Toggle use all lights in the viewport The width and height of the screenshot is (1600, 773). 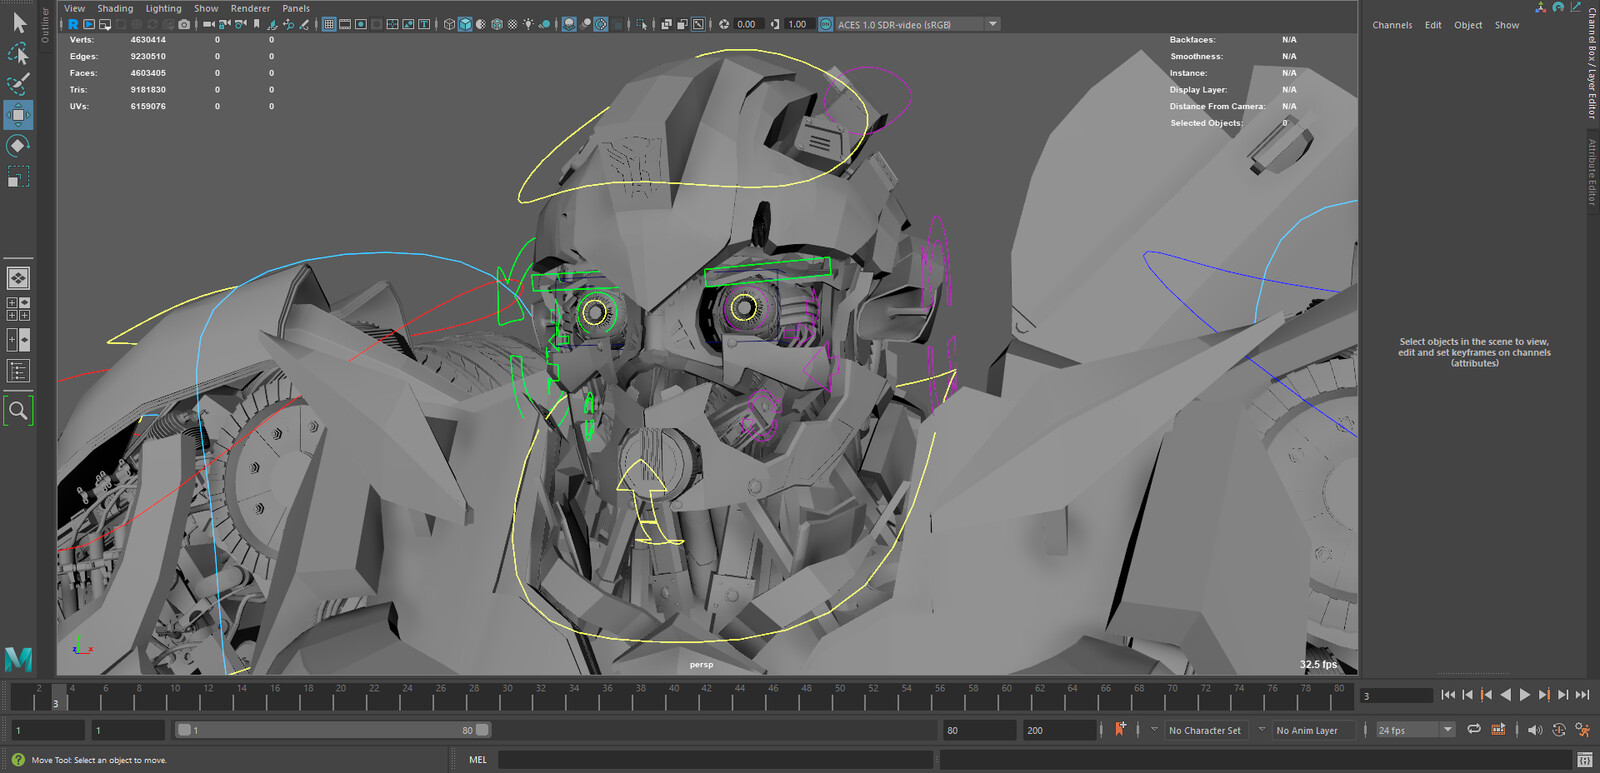click(528, 24)
